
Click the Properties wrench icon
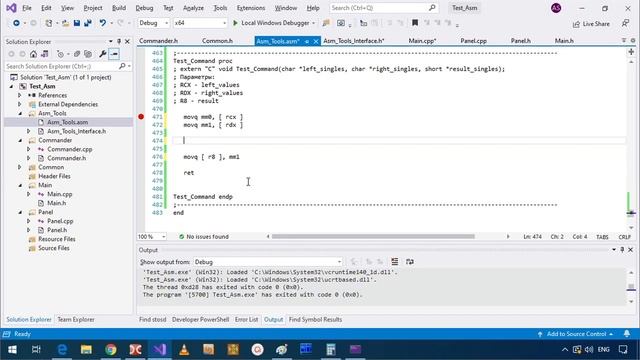coord(102,54)
